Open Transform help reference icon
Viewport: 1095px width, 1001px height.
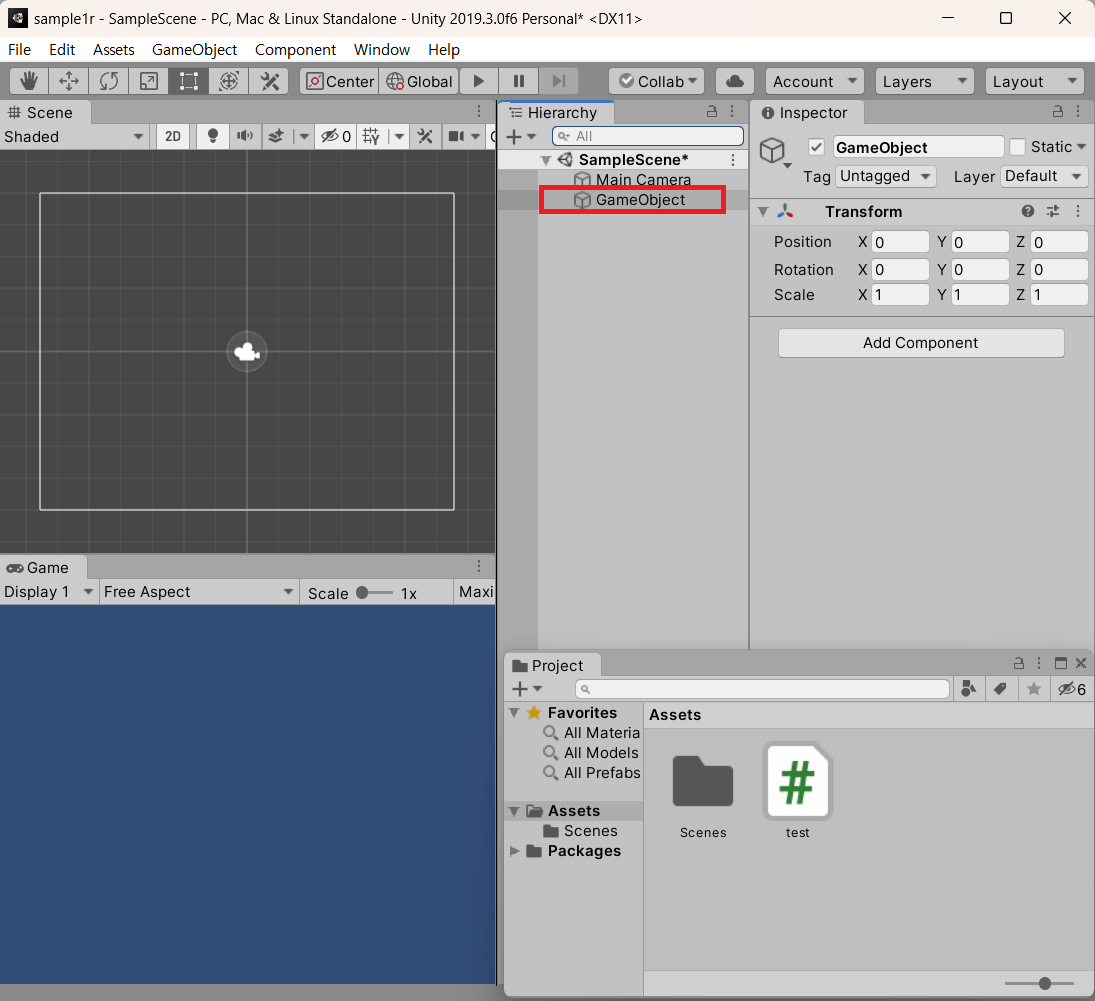1028,211
